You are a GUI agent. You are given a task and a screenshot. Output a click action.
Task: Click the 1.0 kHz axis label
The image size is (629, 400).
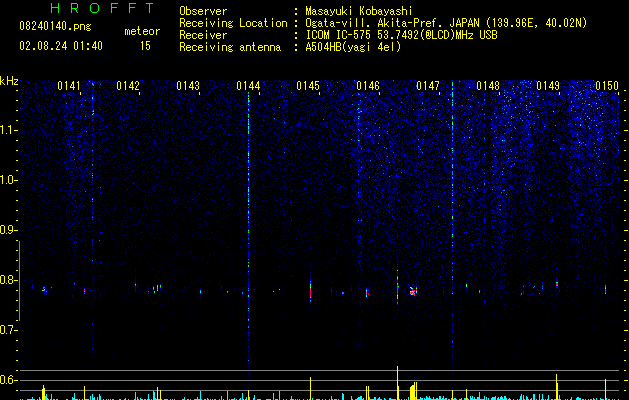8,180
